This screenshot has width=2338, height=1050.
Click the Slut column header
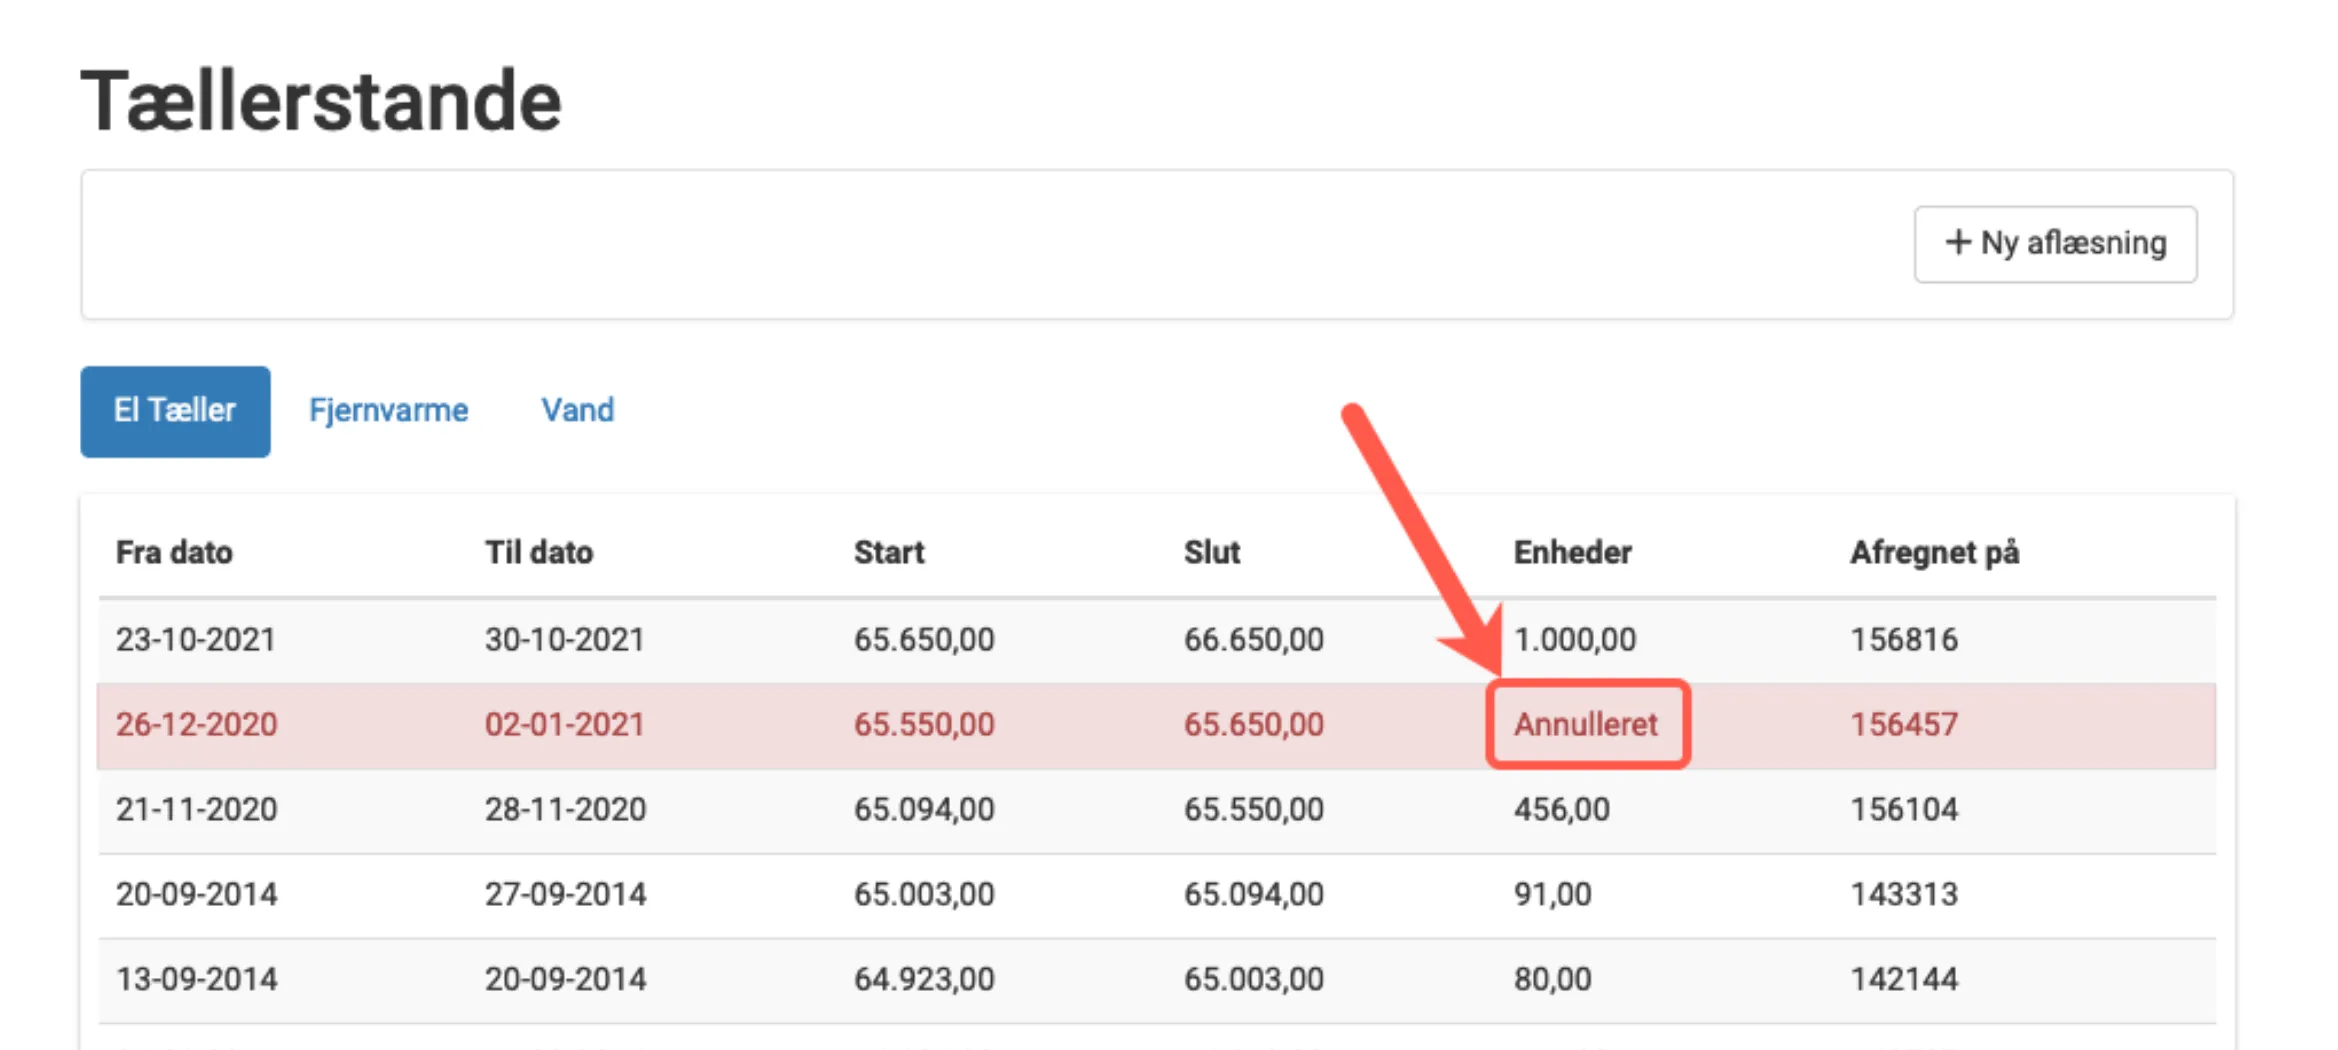pos(1211,552)
